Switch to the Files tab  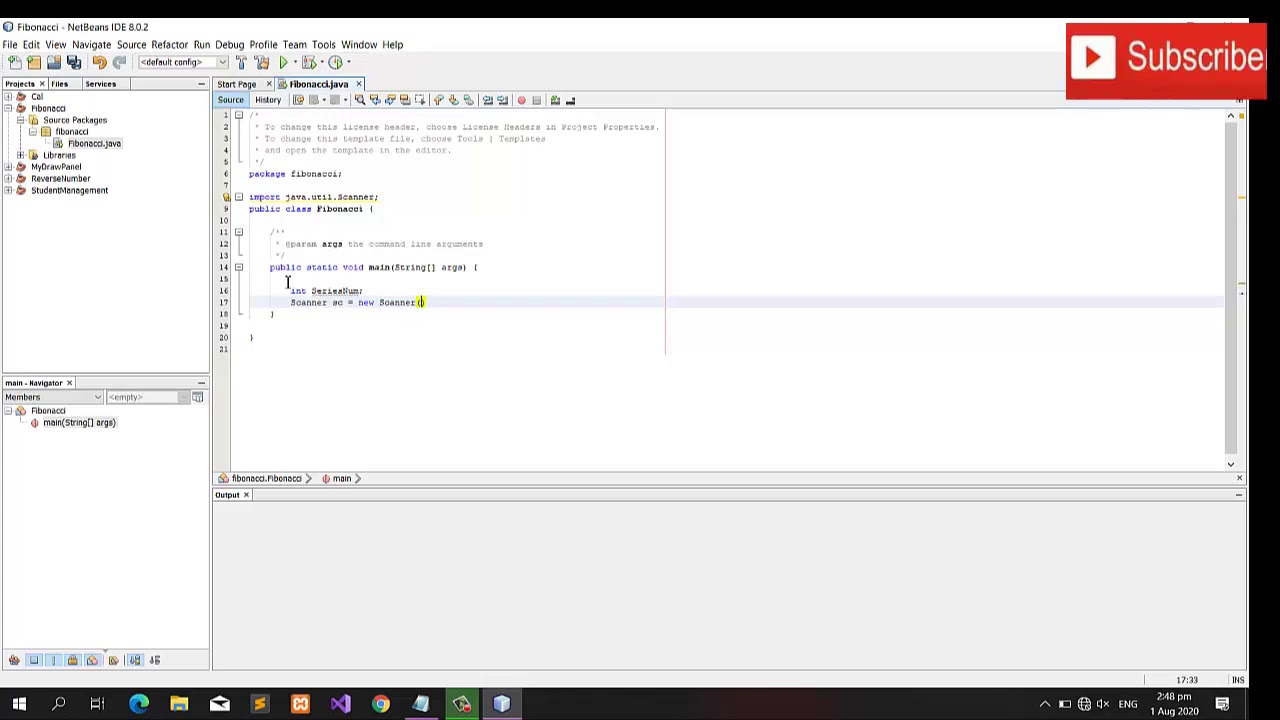[x=59, y=84]
